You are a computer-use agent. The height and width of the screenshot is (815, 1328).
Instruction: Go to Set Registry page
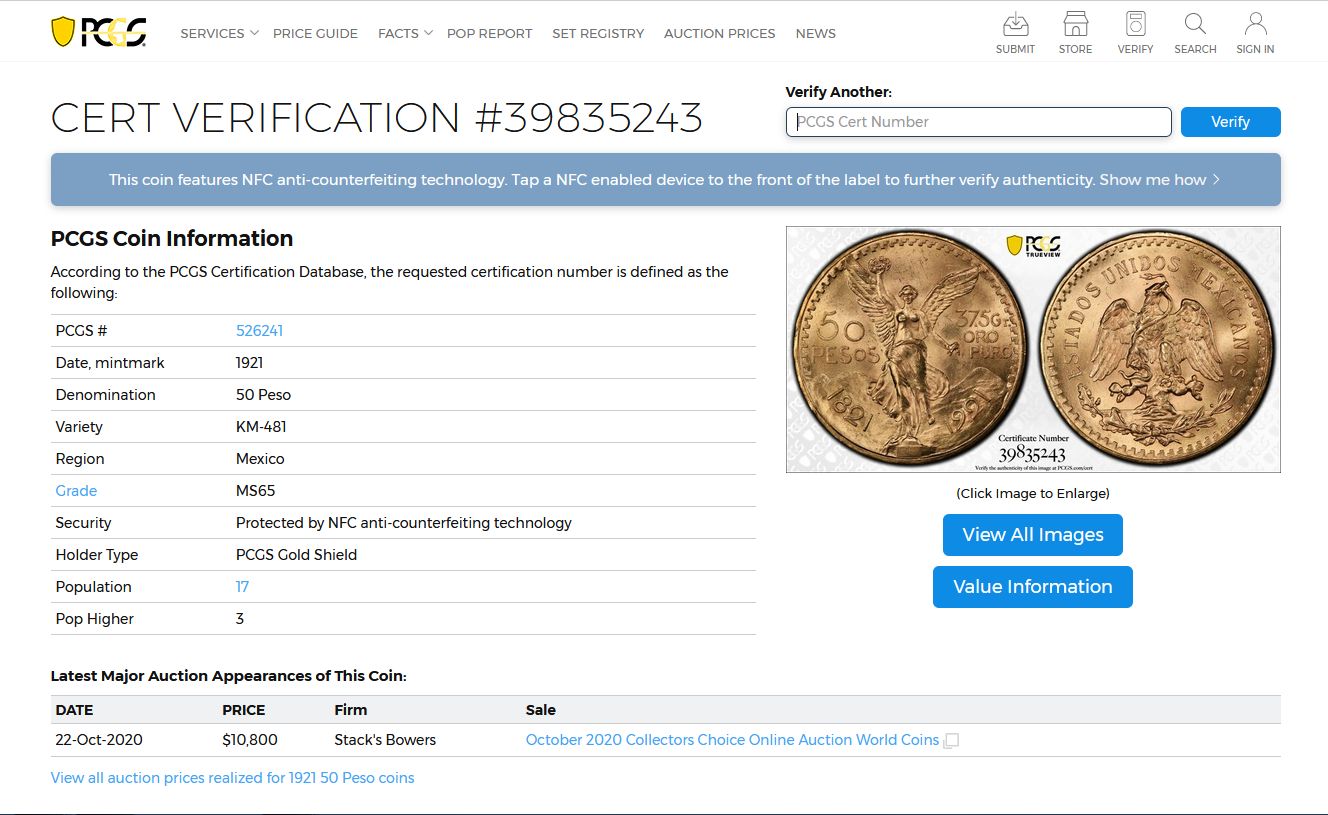click(598, 33)
